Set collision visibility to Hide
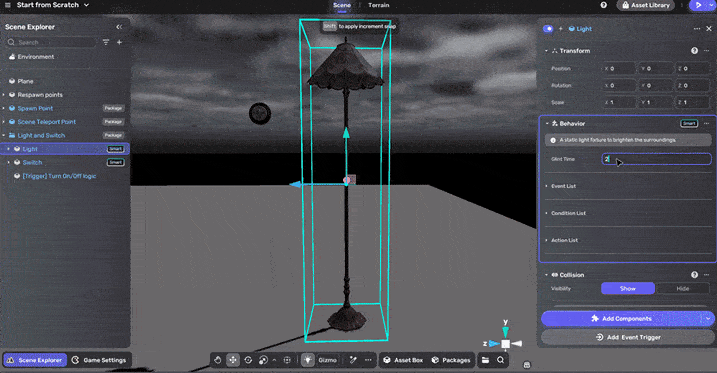 683,288
